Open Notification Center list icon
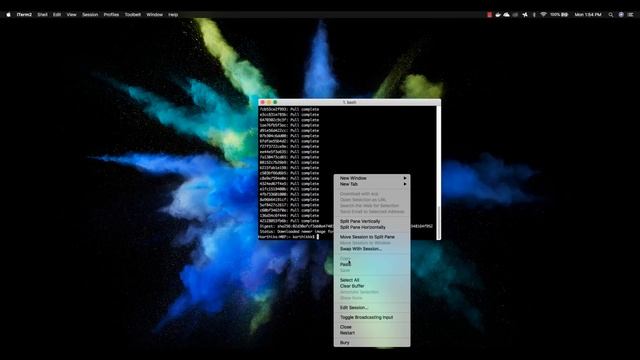The width and height of the screenshot is (640, 360). coord(631,14)
